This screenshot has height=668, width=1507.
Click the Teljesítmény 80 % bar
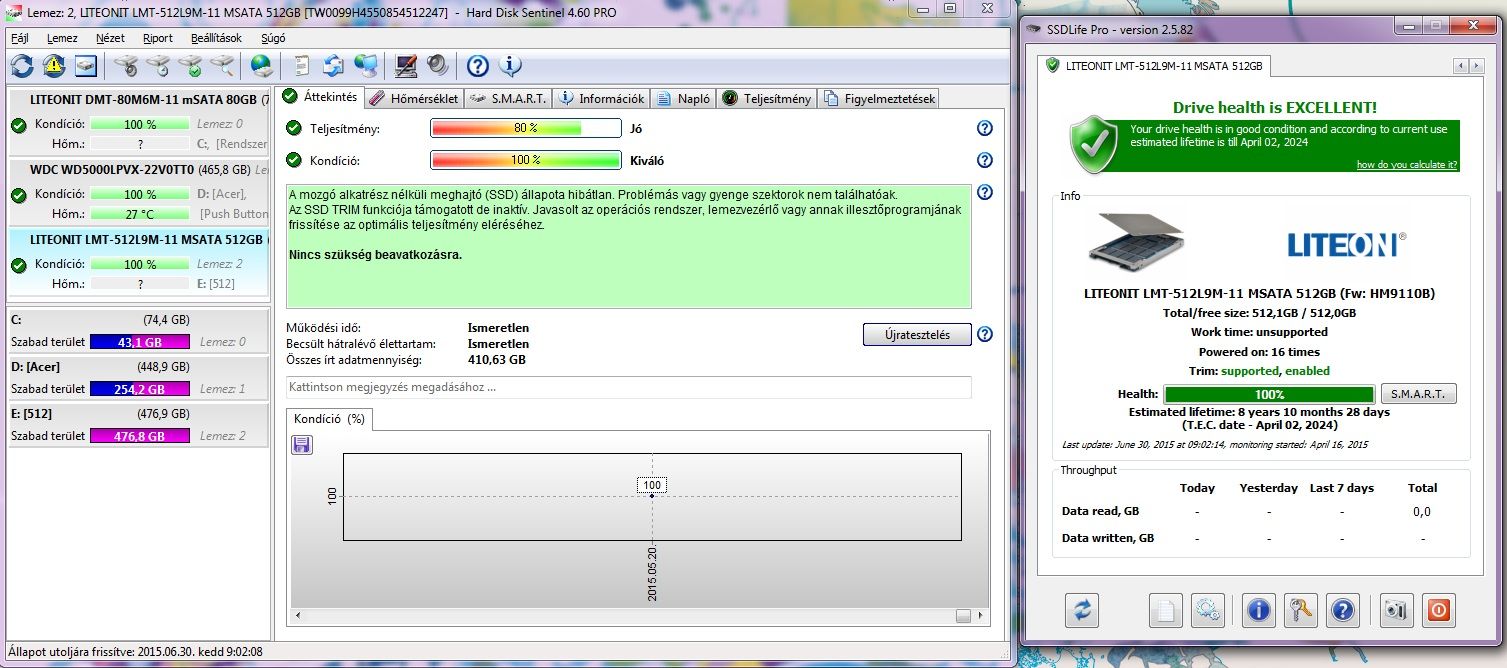tap(526, 128)
